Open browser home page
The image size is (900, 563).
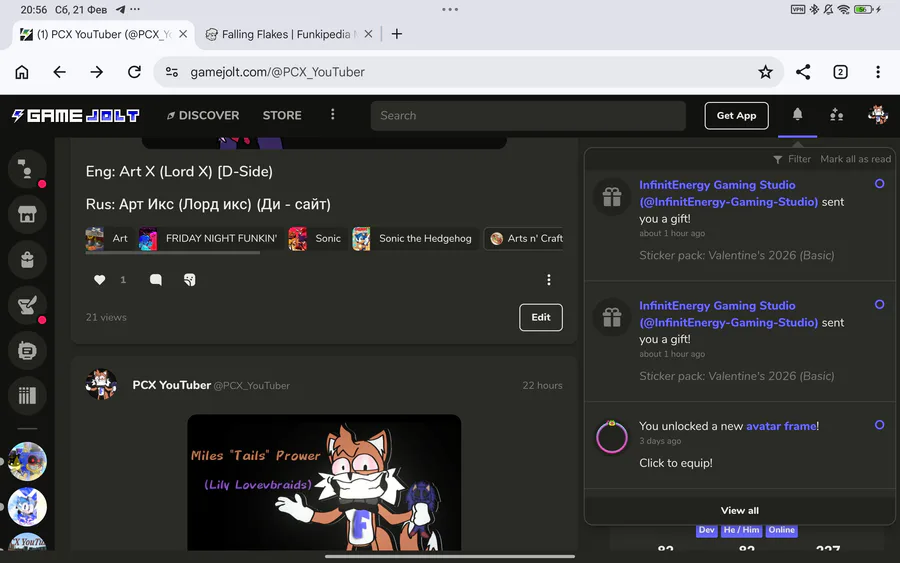(x=22, y=72)
